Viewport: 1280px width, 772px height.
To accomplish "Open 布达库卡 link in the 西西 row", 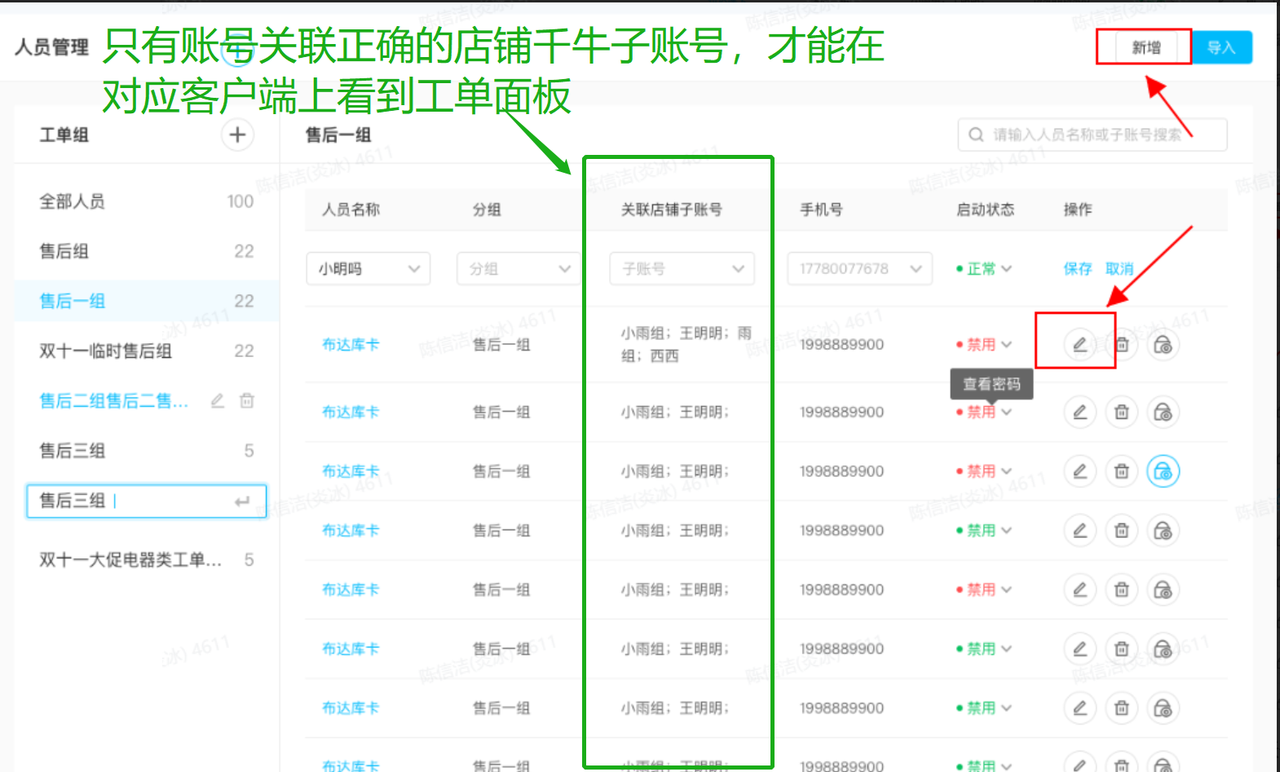I will point(350,345).
